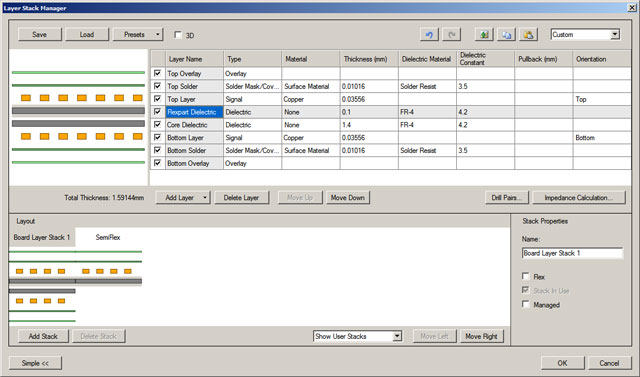The width and height of the screenshot is (640, 377).
Task: Click the Top Solder layer name cell
Action: pyautogui.click(x=194, y=86)
